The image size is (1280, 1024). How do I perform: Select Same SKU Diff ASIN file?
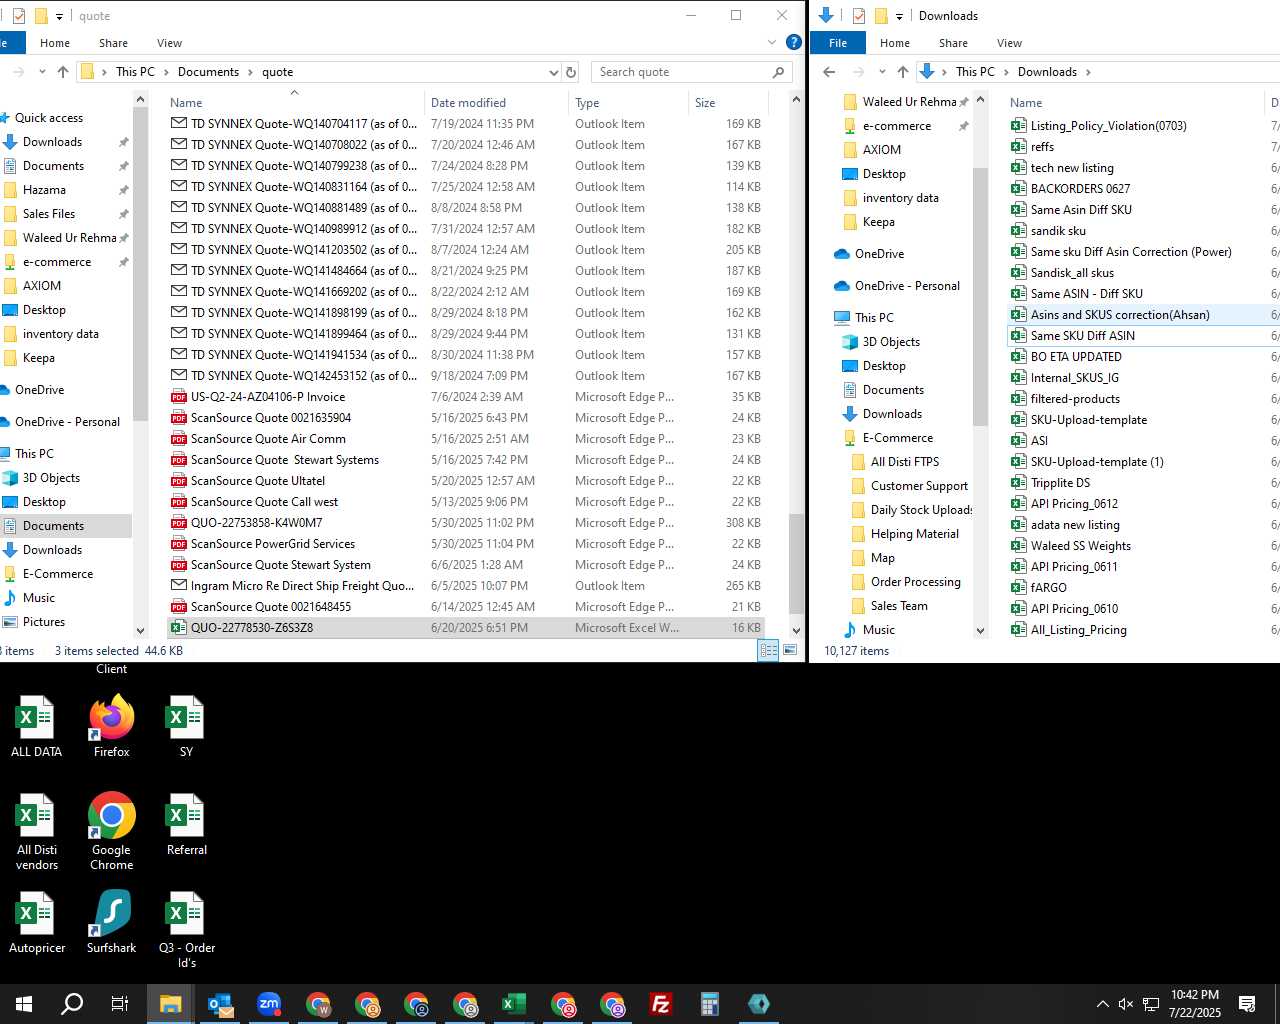point(1082,335)
